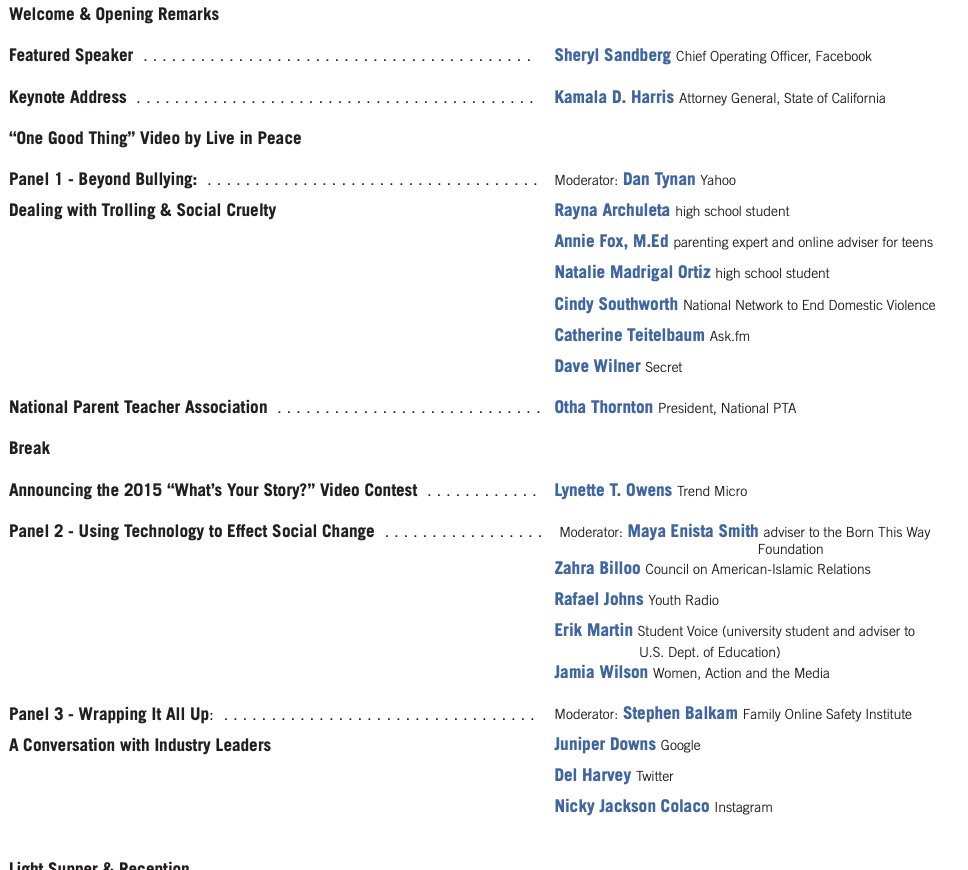This screenshot has height=870, width=968.
Task: Open the Rayna Archuleta link
Action: coord(612,211)
